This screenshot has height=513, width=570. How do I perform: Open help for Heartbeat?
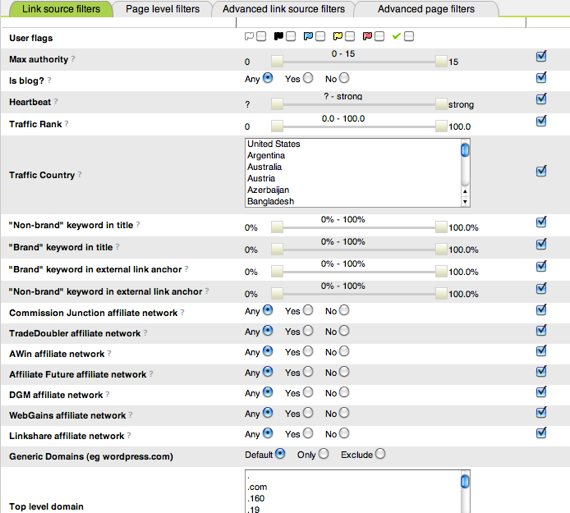(x=56, y=101)
